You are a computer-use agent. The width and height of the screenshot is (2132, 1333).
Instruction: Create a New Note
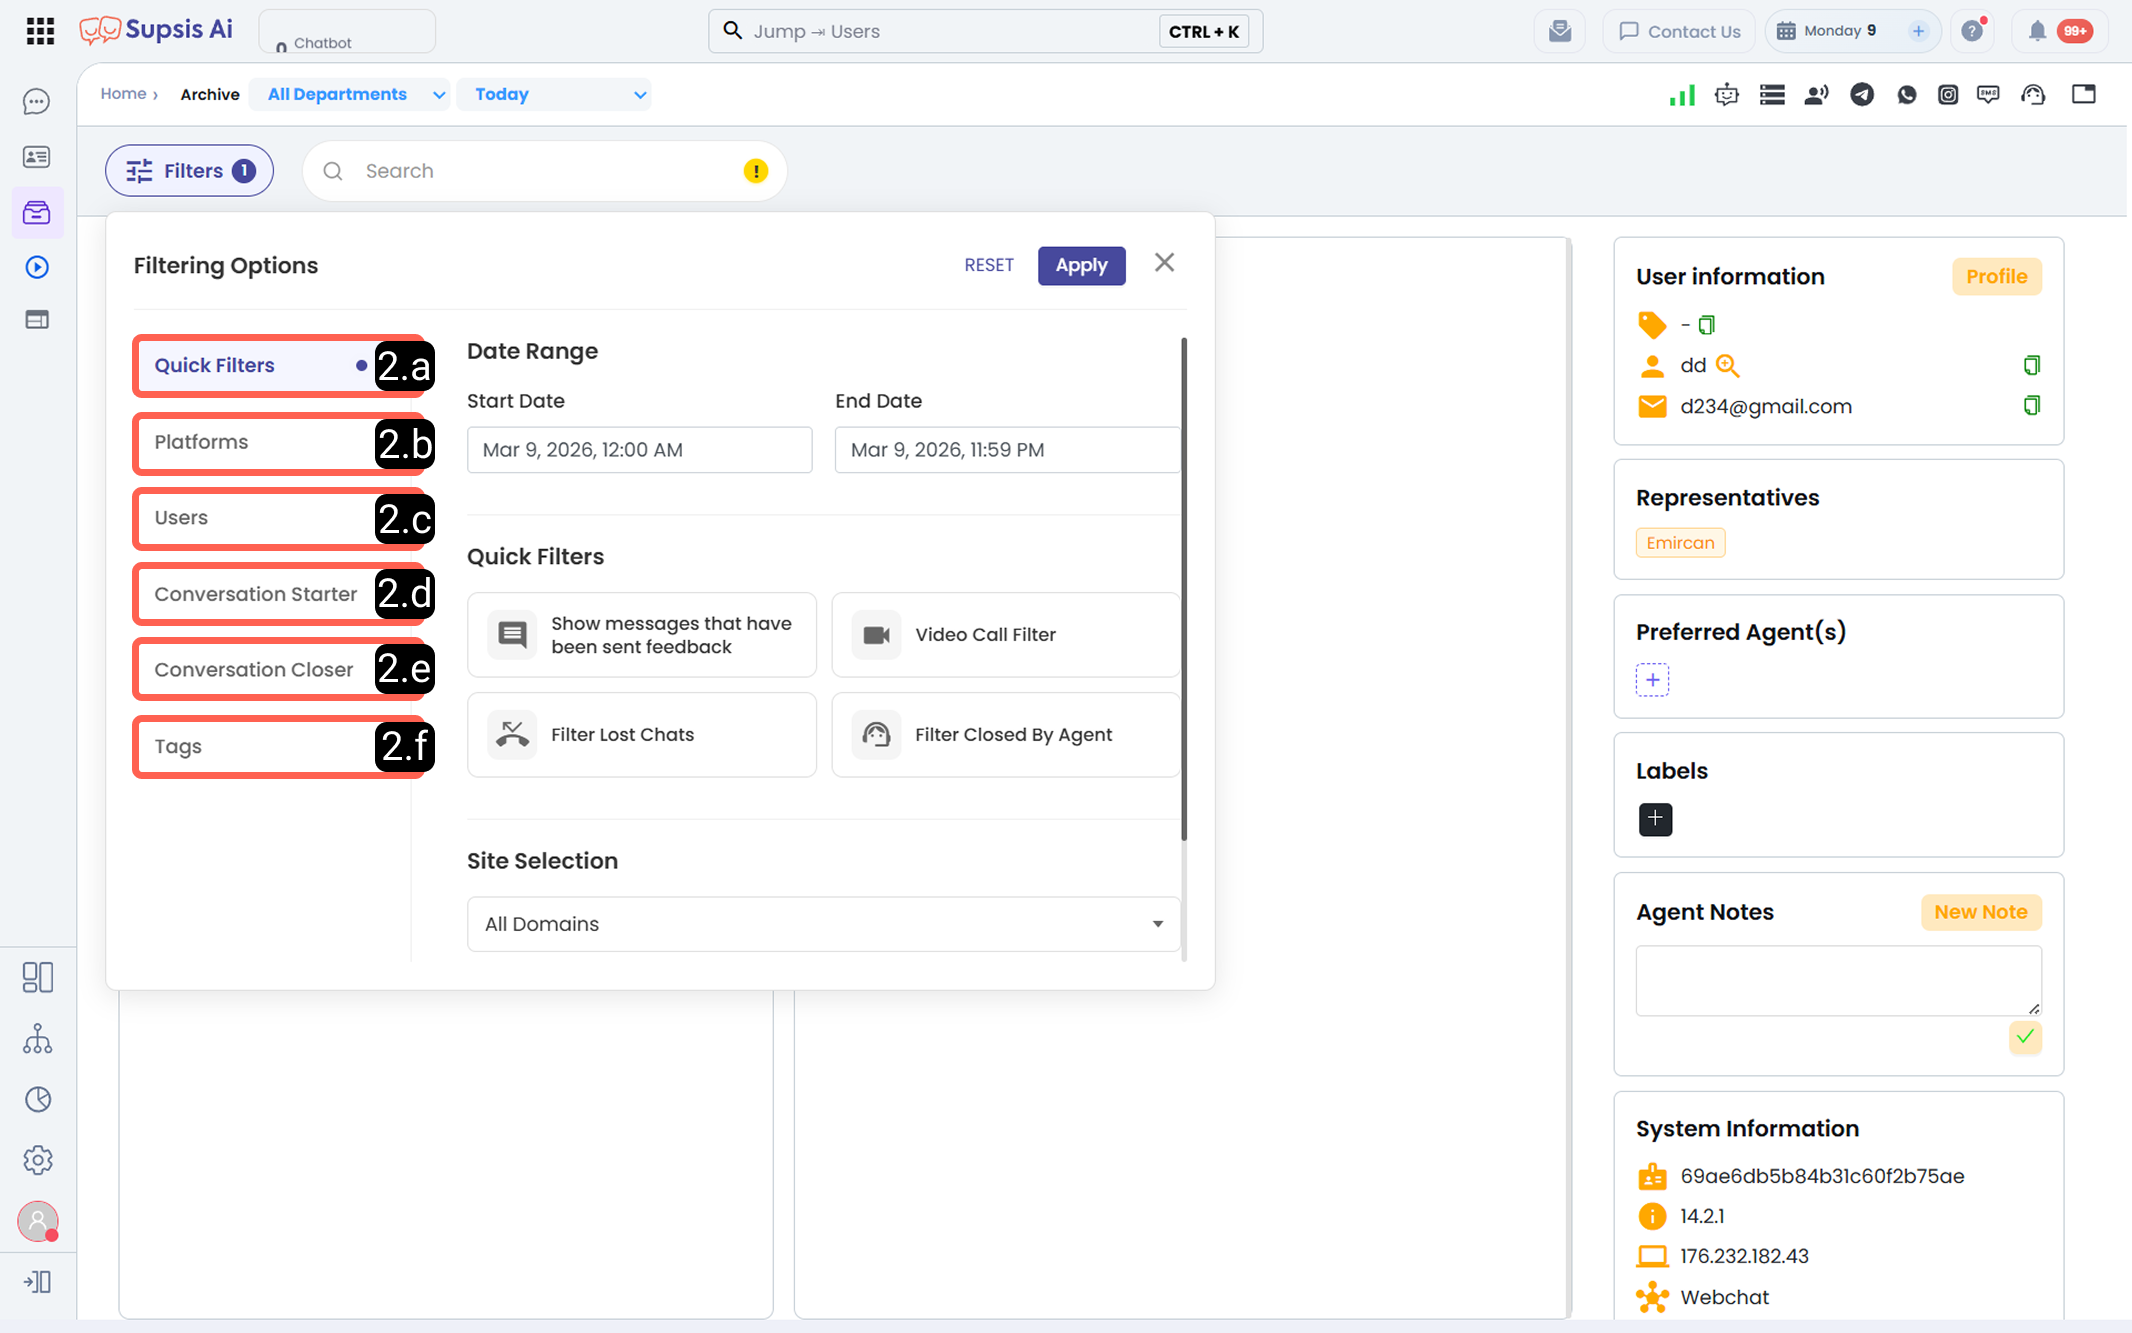(1980, 912)
